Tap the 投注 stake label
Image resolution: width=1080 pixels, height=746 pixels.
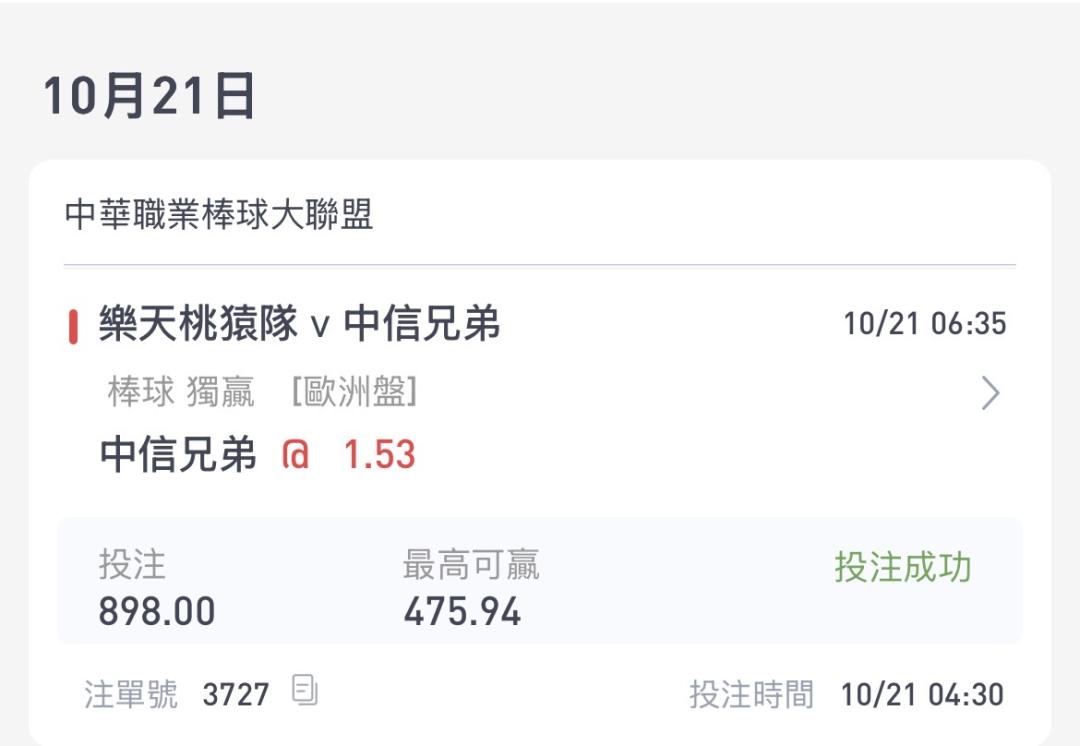point(132,565)
